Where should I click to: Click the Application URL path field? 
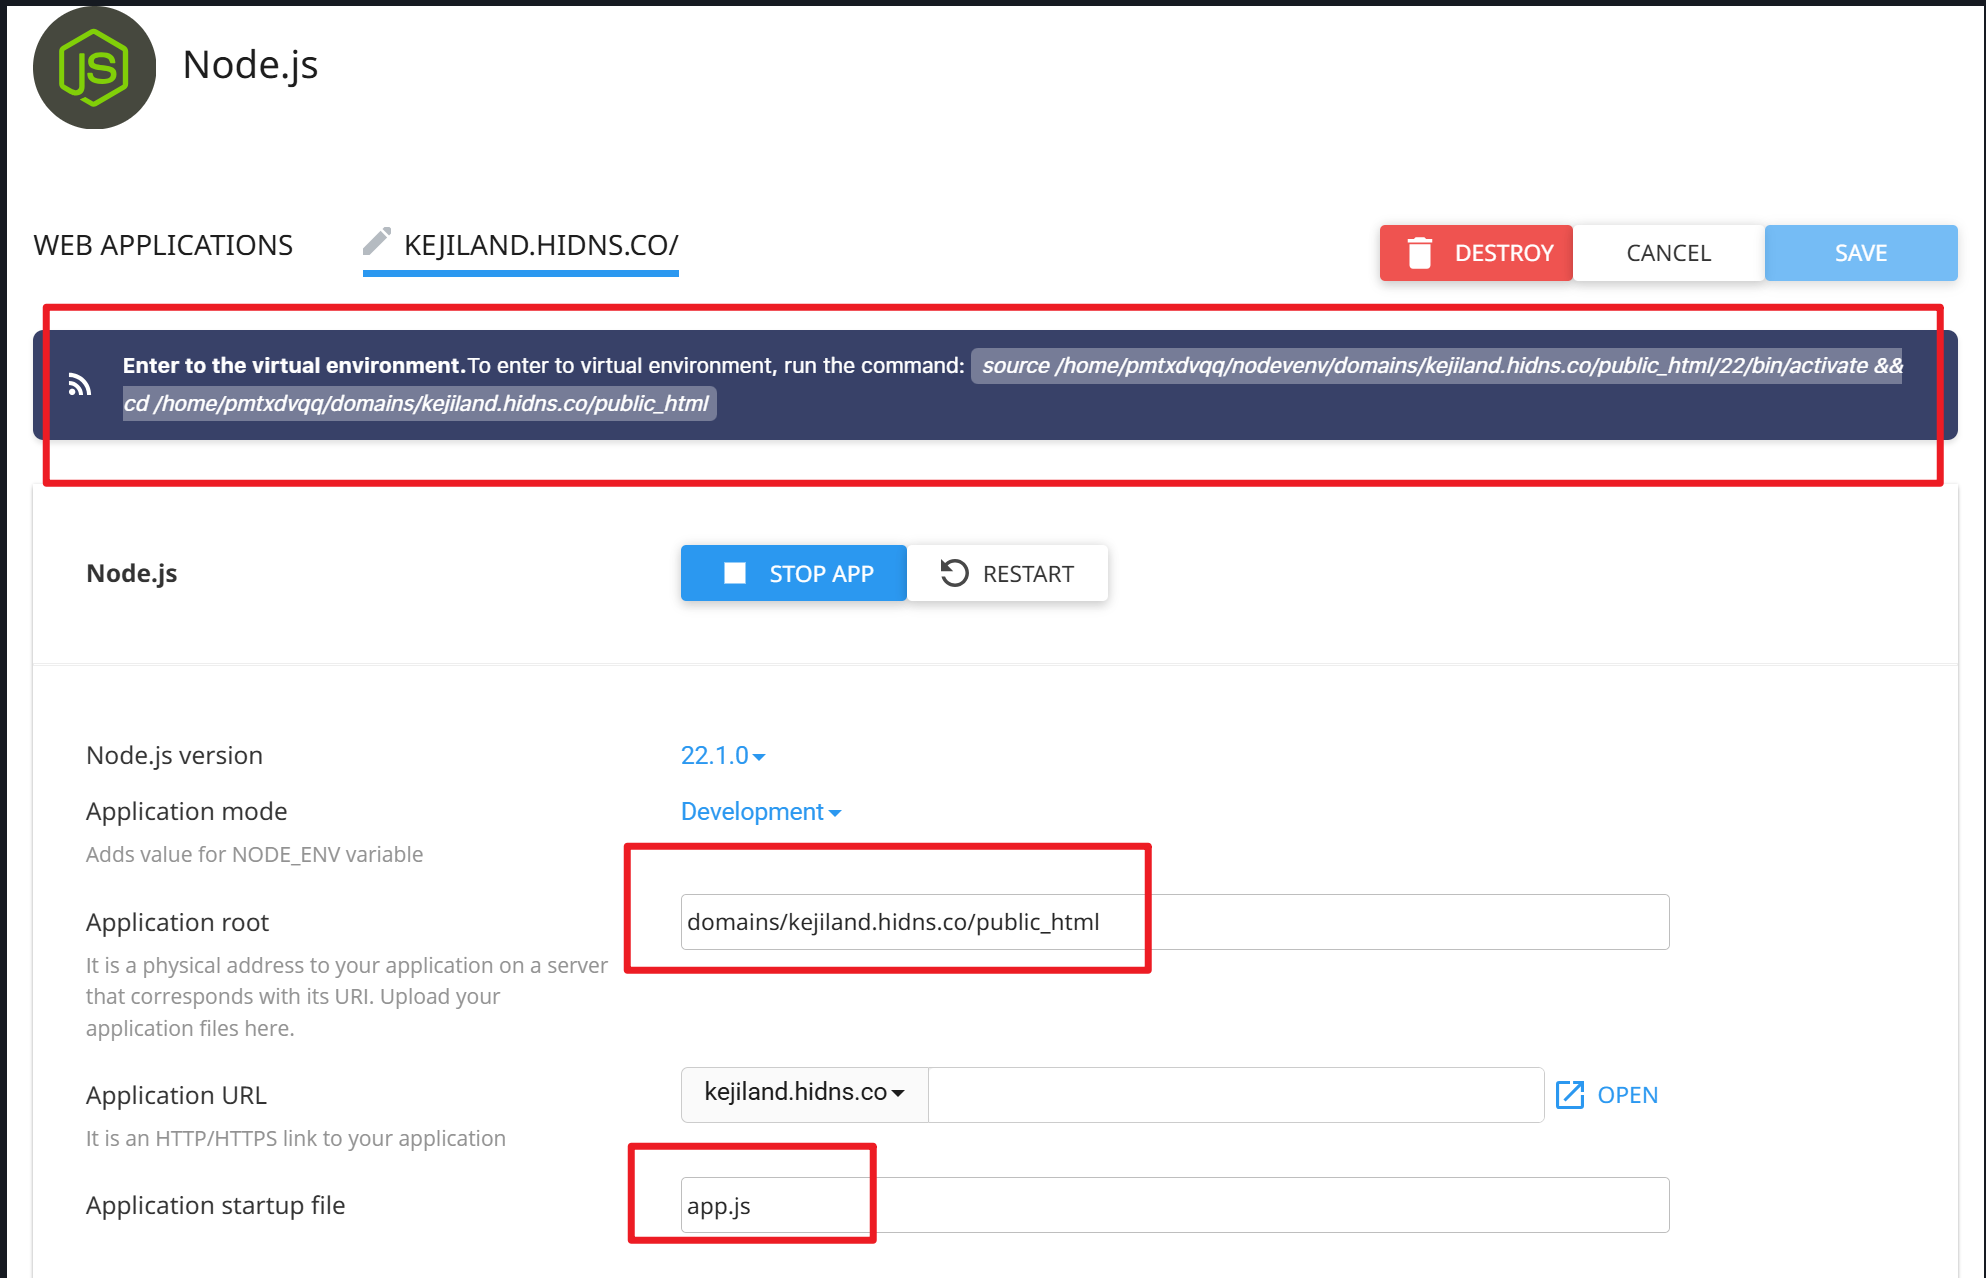point(1236,1095)
